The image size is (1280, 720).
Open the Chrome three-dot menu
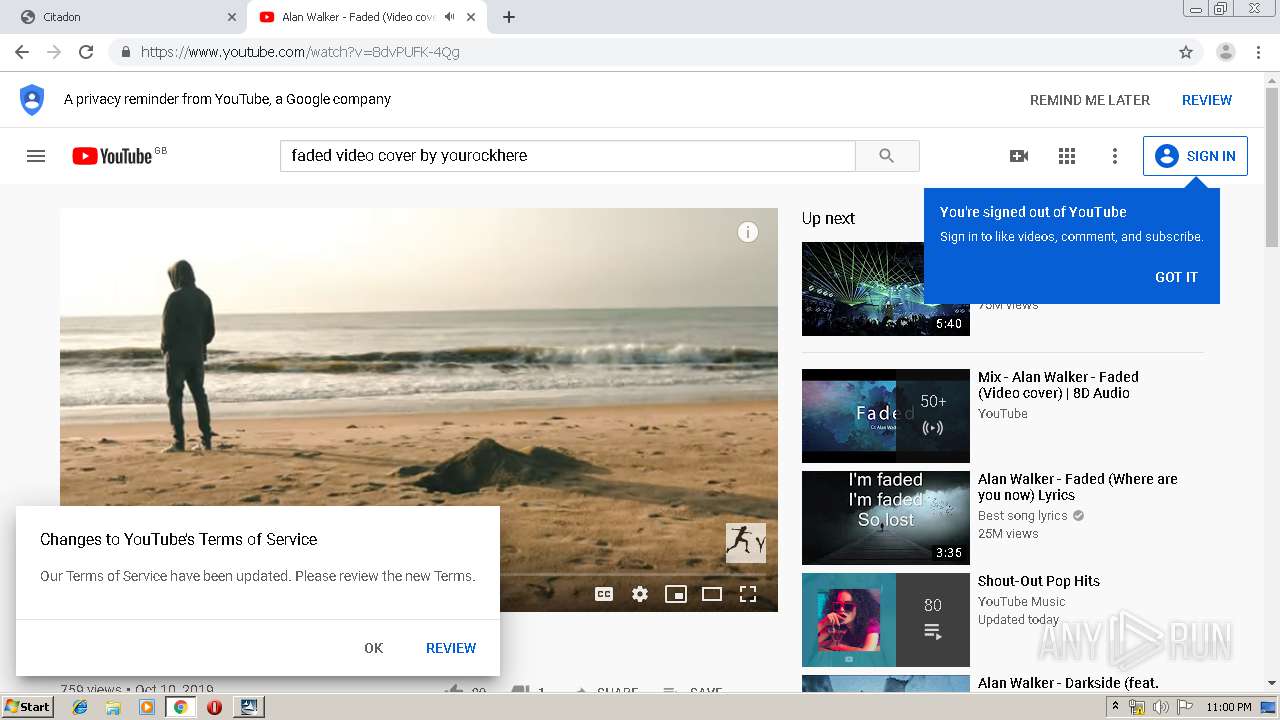pos(1258,52)
